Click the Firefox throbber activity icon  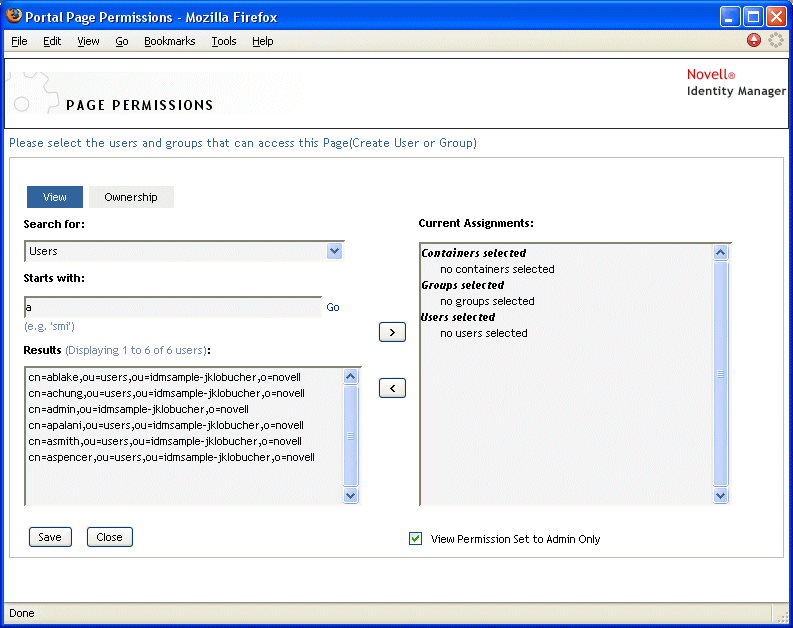775,40
